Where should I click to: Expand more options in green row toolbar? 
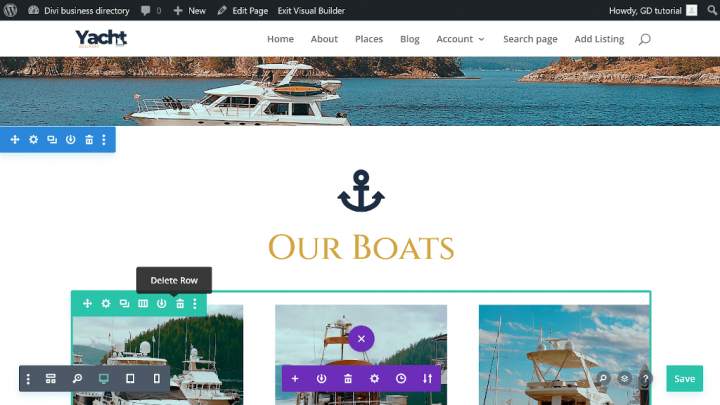pos(195,304)
